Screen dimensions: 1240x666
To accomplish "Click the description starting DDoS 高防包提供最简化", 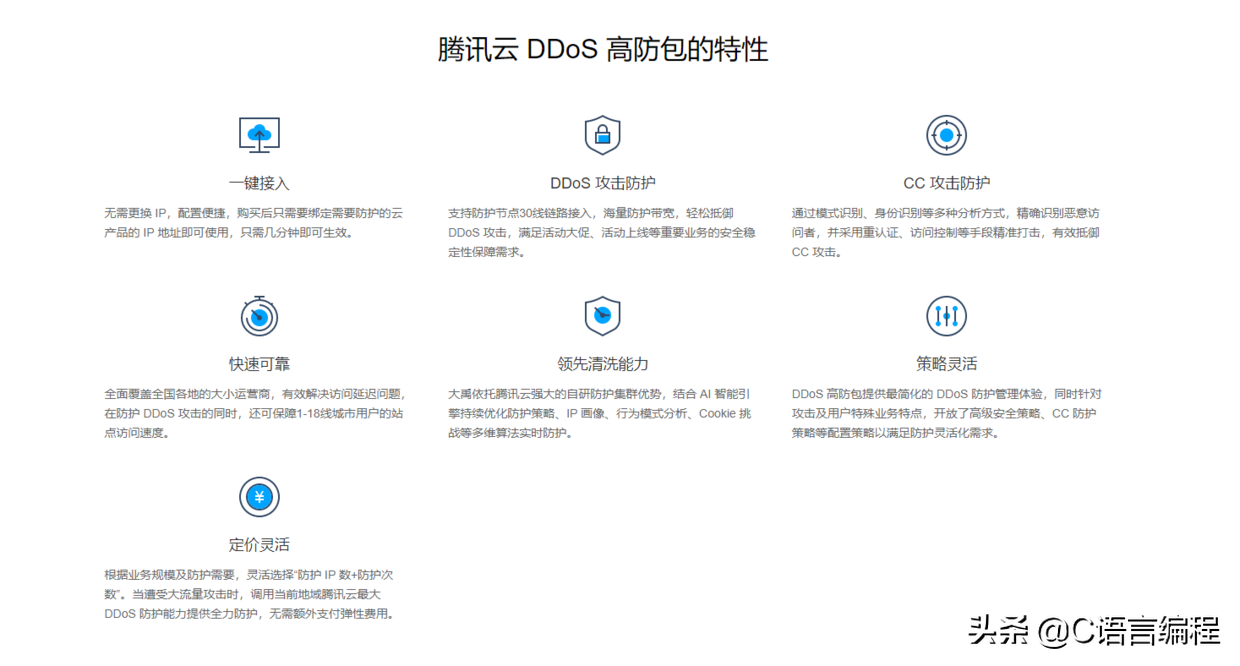I will pyautogui.click(x=947, y=414).
